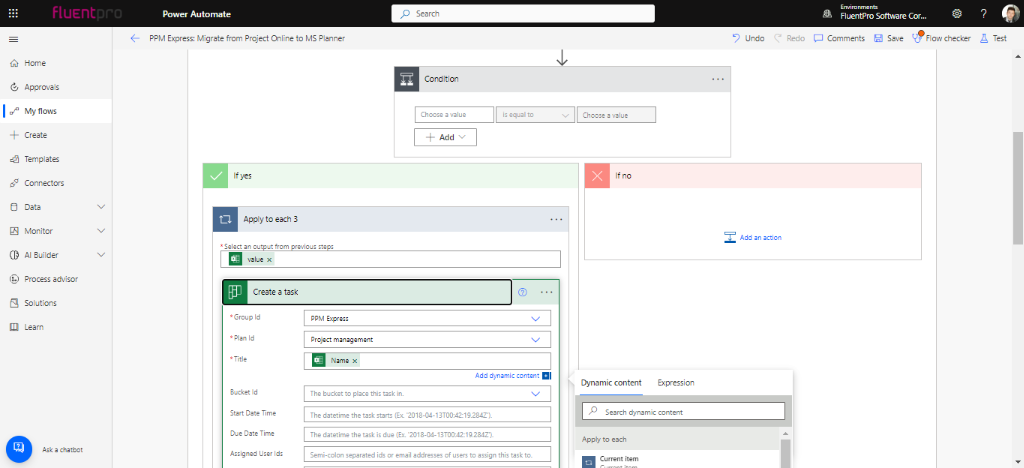Expand the Monitor section chevron
This screenshot has width=1024, height=468.
[x=101, y=231]
